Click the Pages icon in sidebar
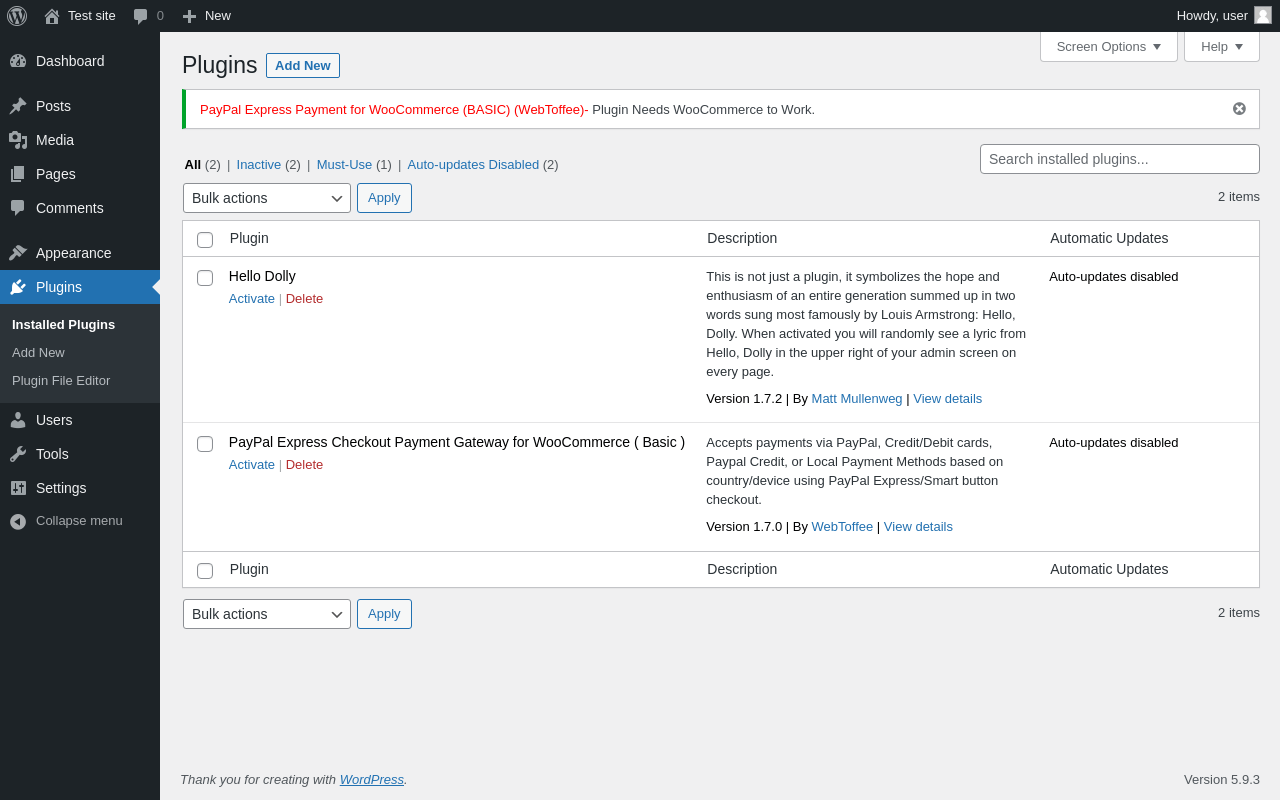This screenshot has width=1280, height=800. click(18, 174)
